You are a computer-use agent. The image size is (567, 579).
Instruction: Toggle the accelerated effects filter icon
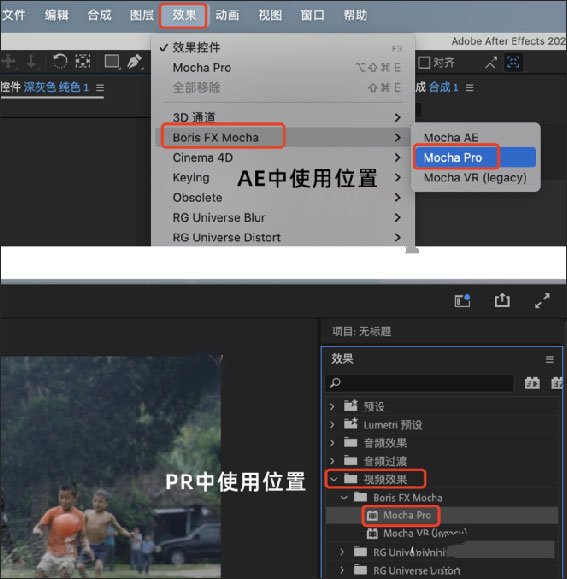pos(532,383)
